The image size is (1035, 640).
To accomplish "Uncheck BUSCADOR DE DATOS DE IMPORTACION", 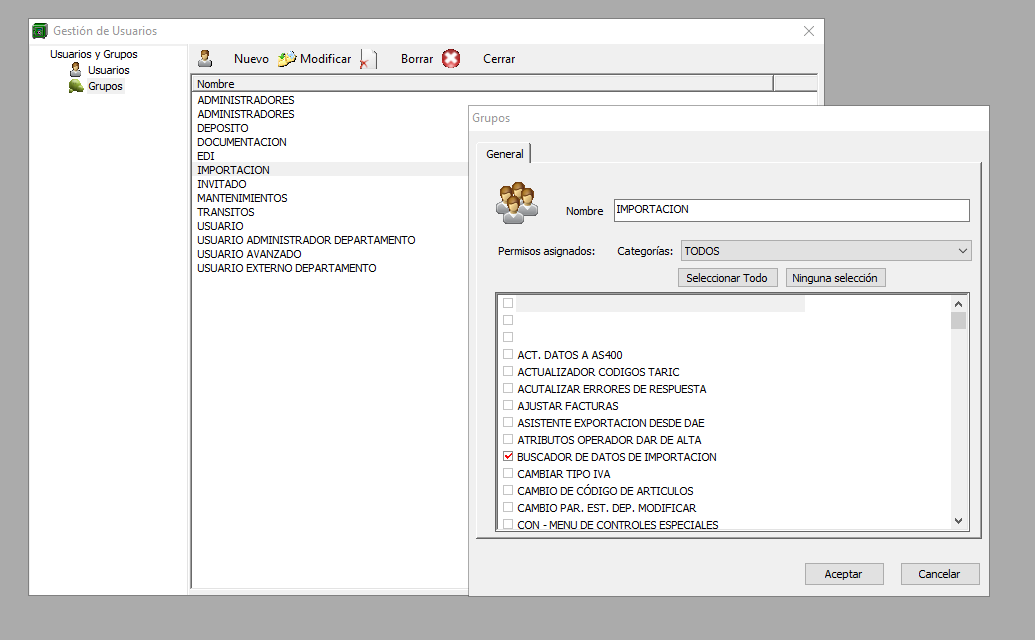I will click(x=508, y=457).
